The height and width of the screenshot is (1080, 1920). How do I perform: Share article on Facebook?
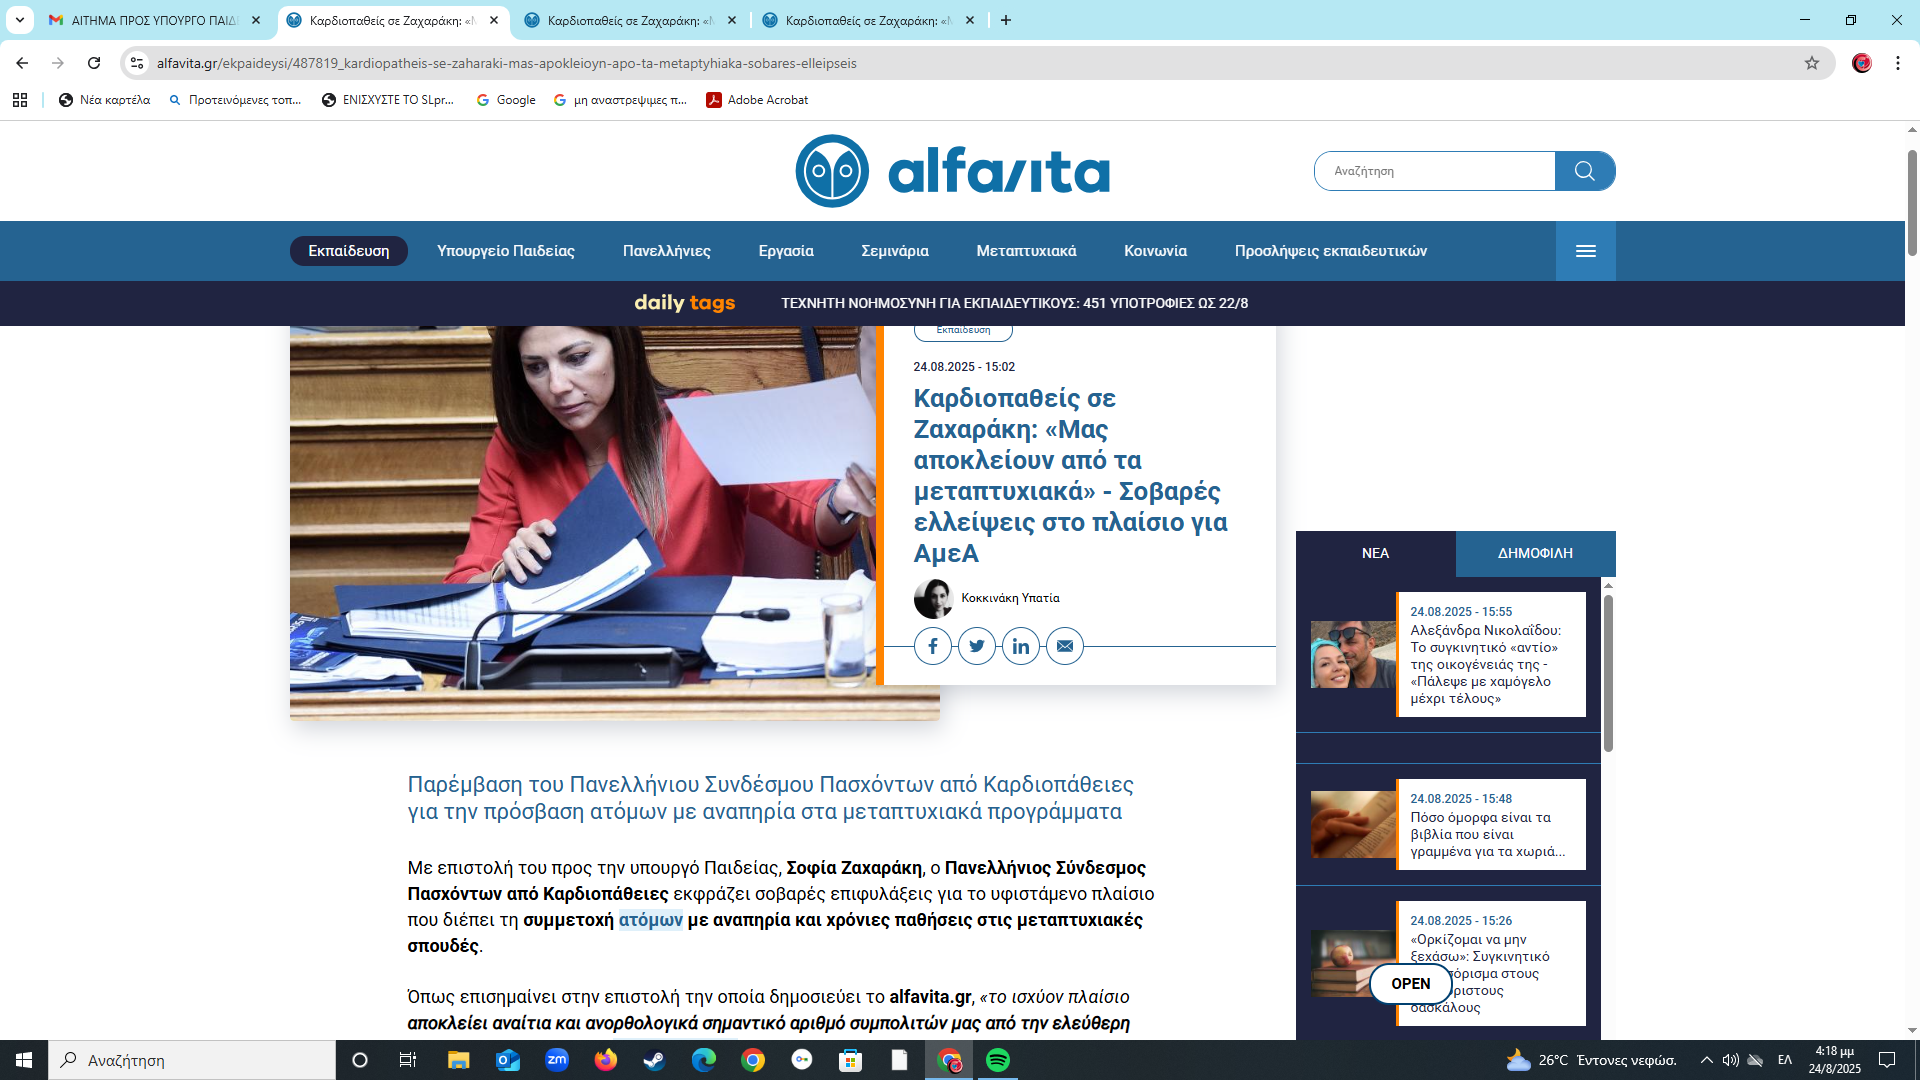pyautogui.click(x=932, y=646)
